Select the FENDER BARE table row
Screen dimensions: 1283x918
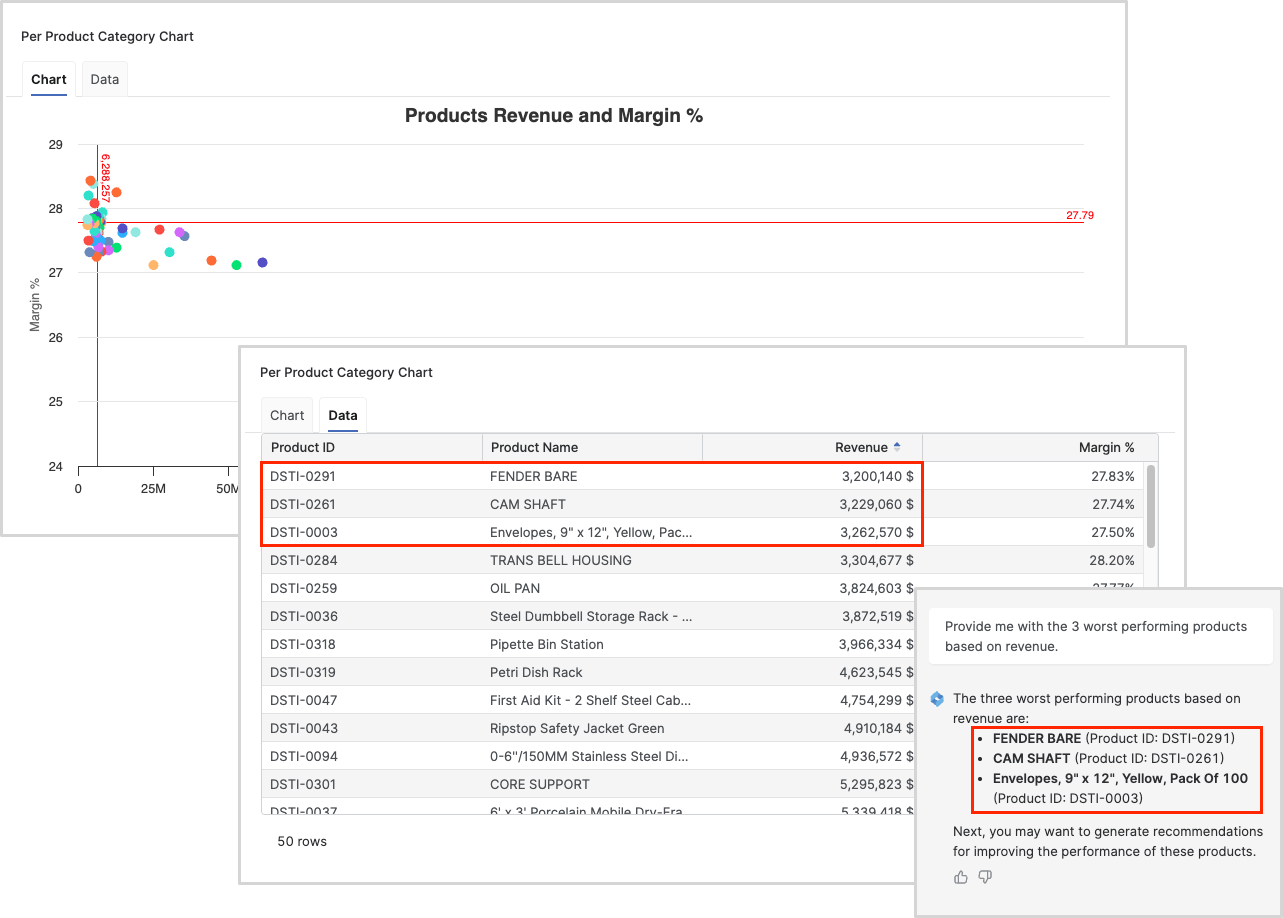click(x=533, y=476)
